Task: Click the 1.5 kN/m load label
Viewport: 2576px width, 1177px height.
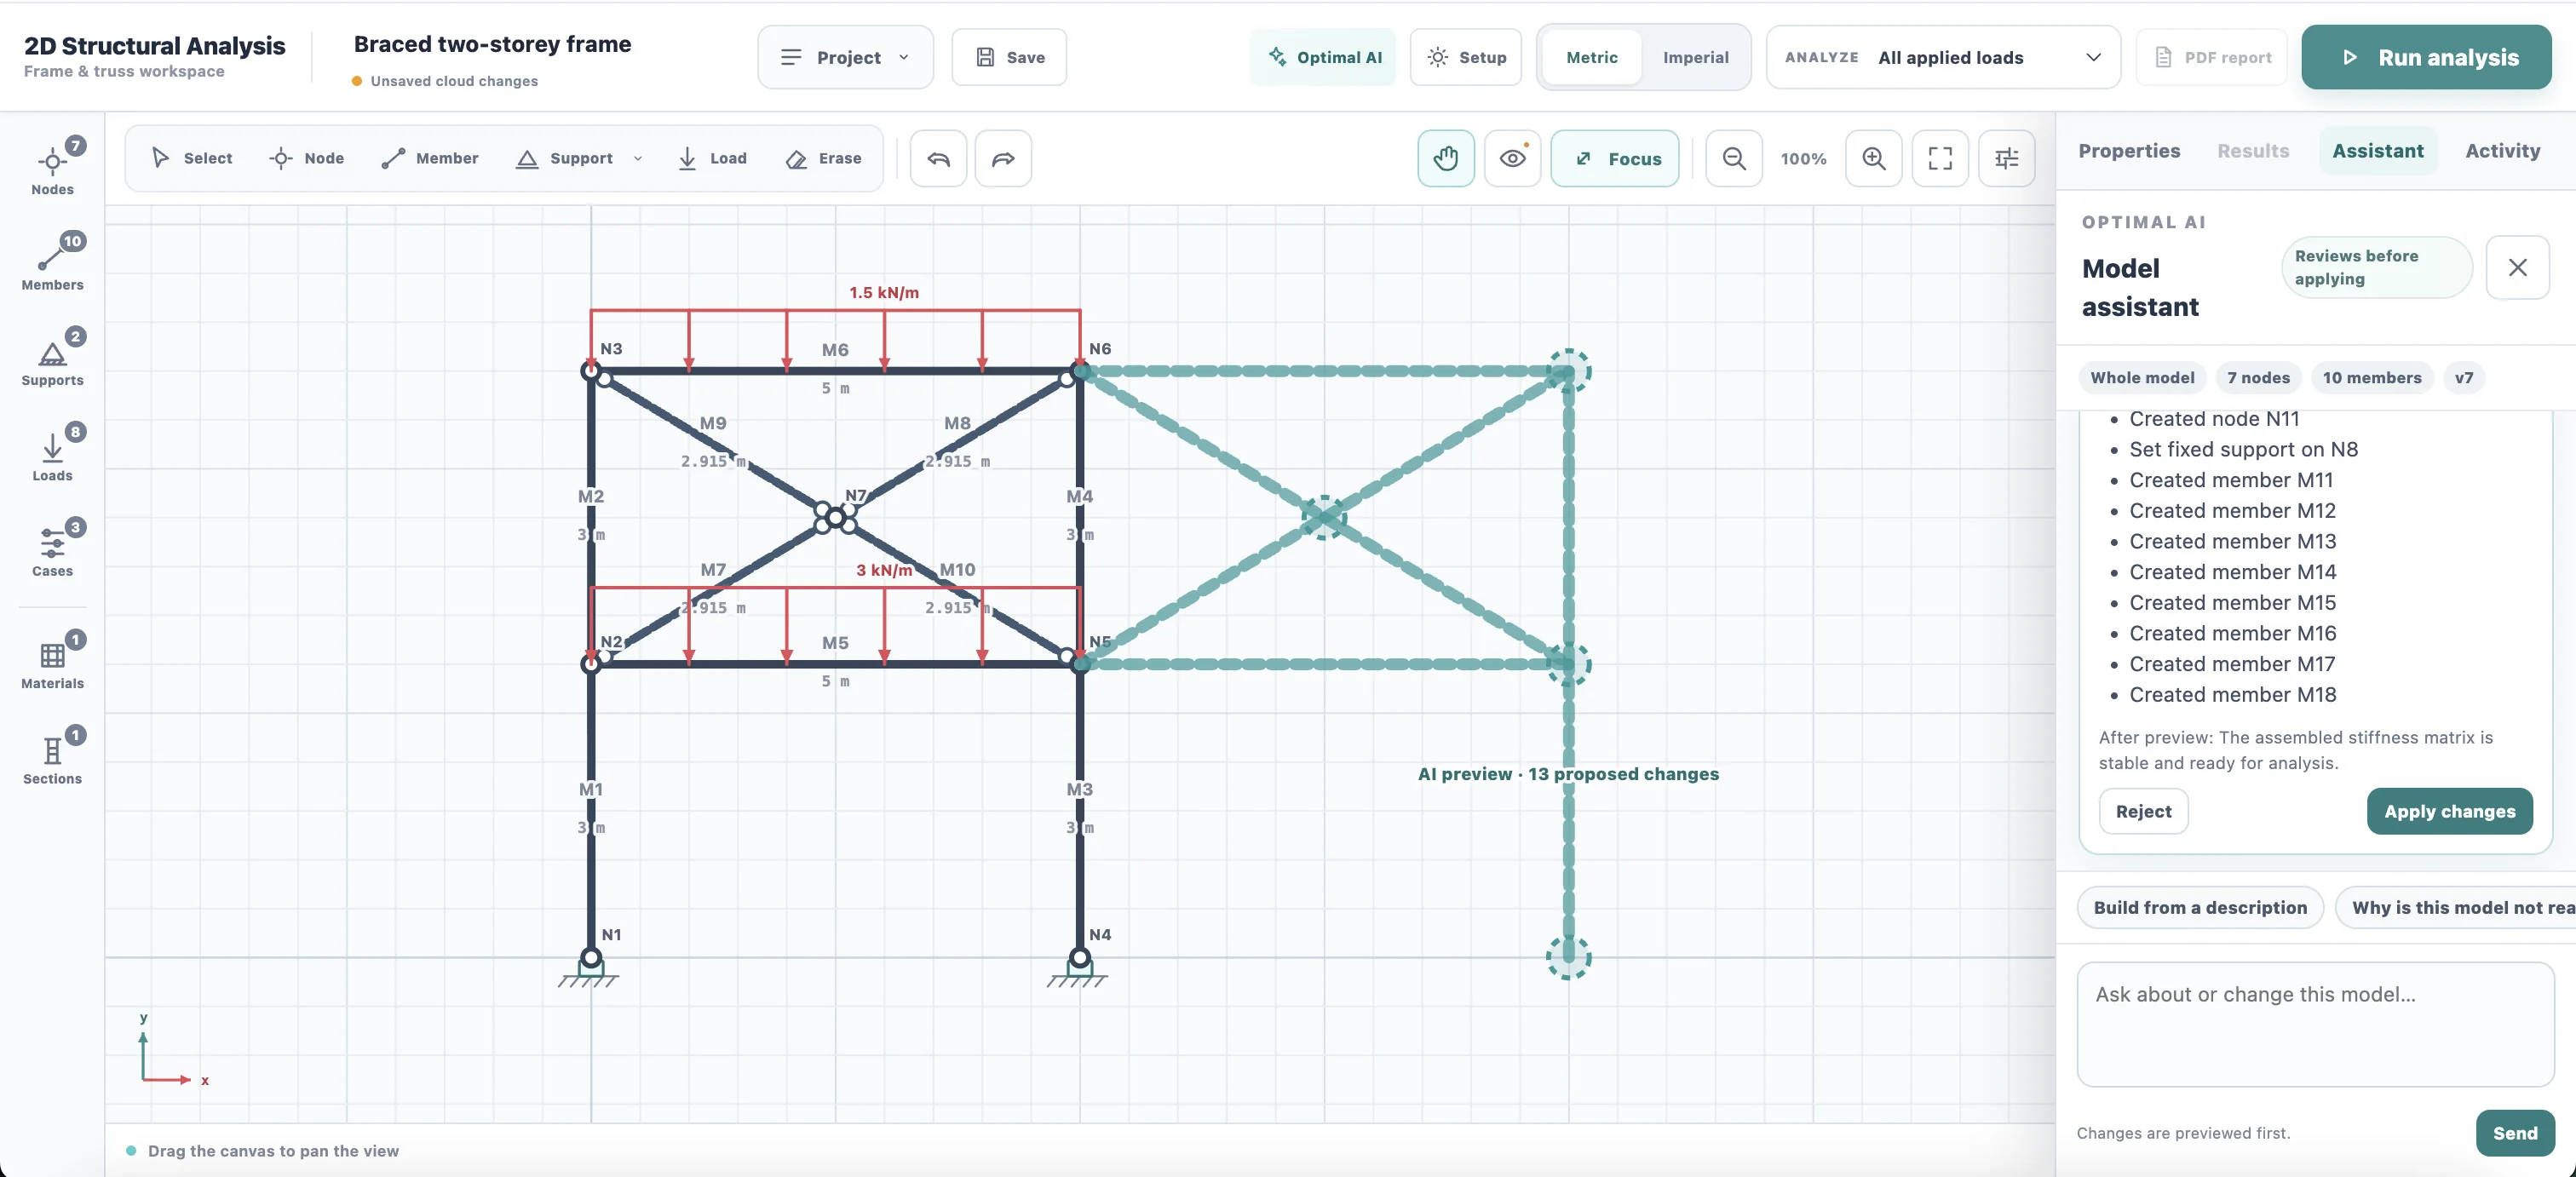Action: pyautogui.click(x=884, y=292)
